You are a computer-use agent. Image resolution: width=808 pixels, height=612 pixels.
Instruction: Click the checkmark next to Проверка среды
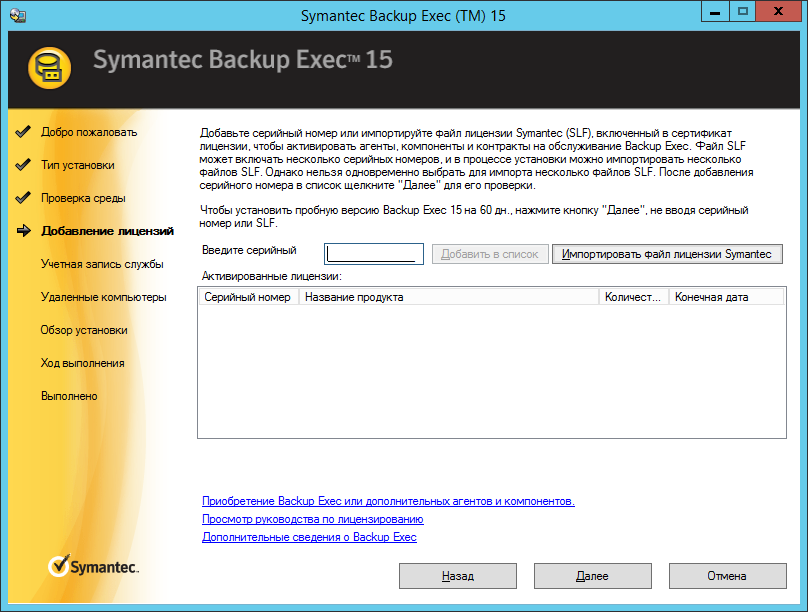pos(23,198)
